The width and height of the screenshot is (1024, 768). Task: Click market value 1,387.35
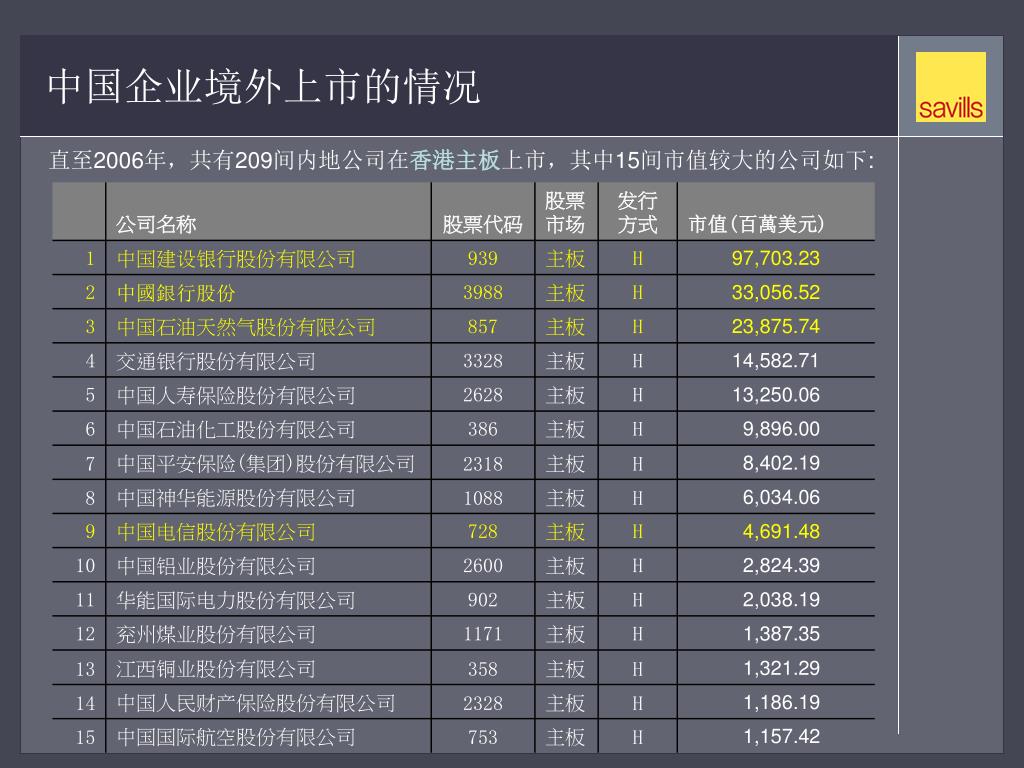point(781,633)
